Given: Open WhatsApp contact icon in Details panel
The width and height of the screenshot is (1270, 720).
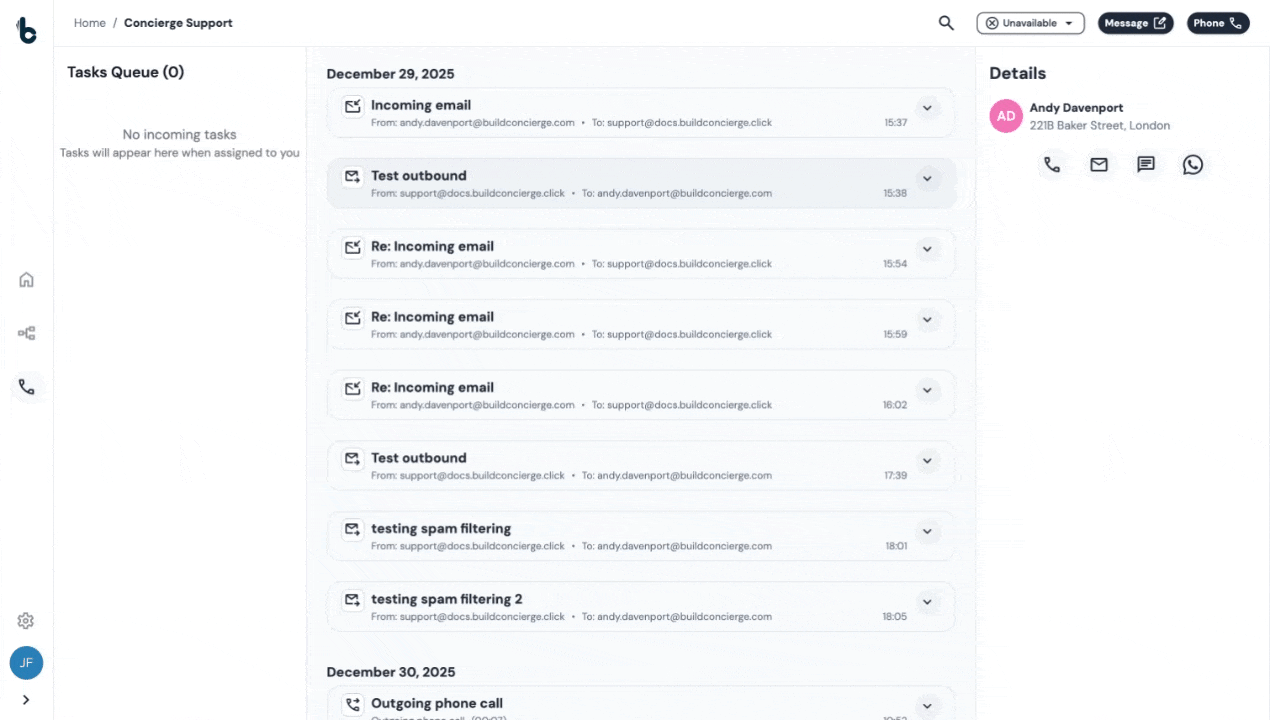Looking at the screenshot, I should point(1193,164).
